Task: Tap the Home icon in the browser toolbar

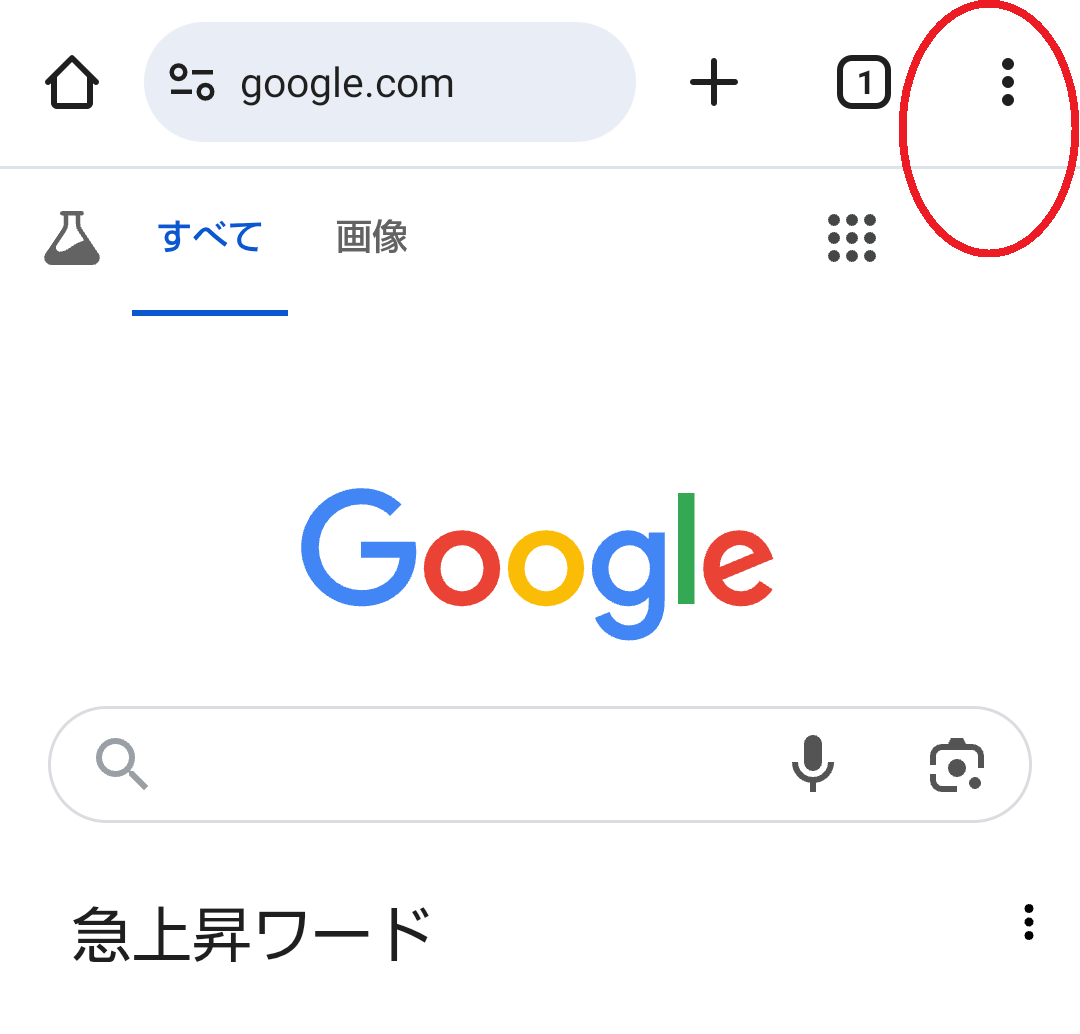Action: click(72, 83)
